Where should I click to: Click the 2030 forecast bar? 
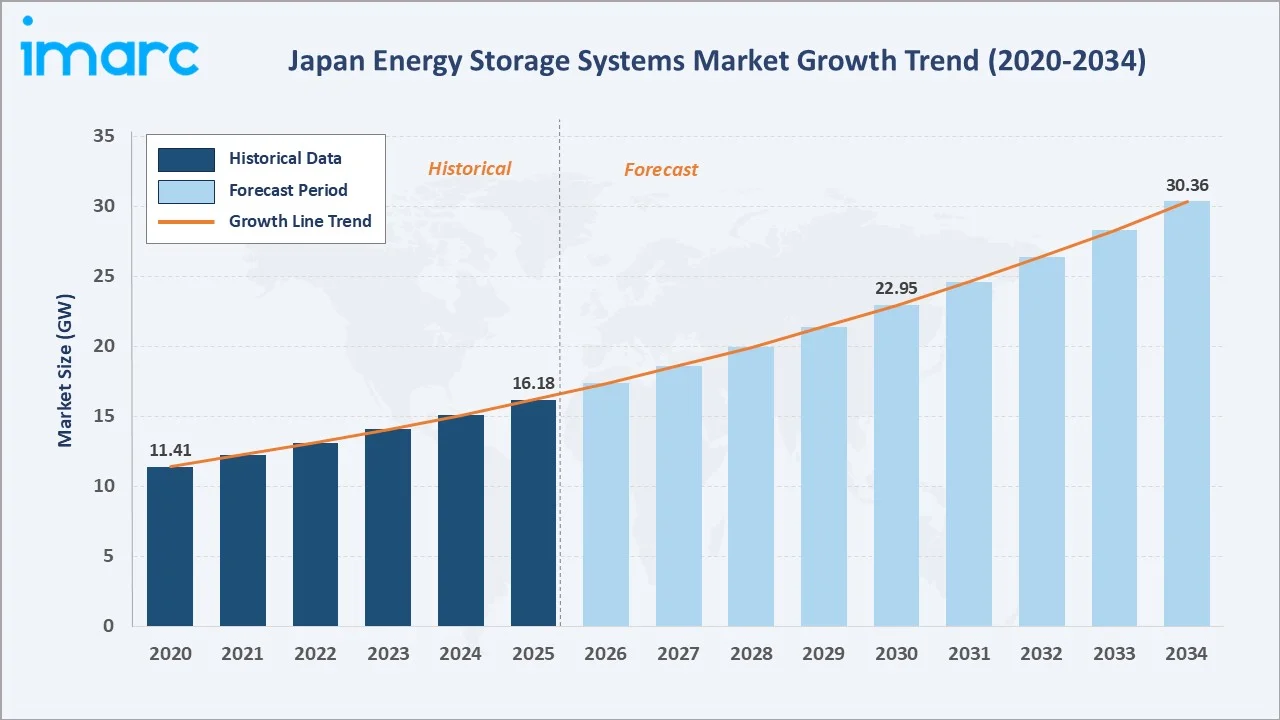(897, 465)
